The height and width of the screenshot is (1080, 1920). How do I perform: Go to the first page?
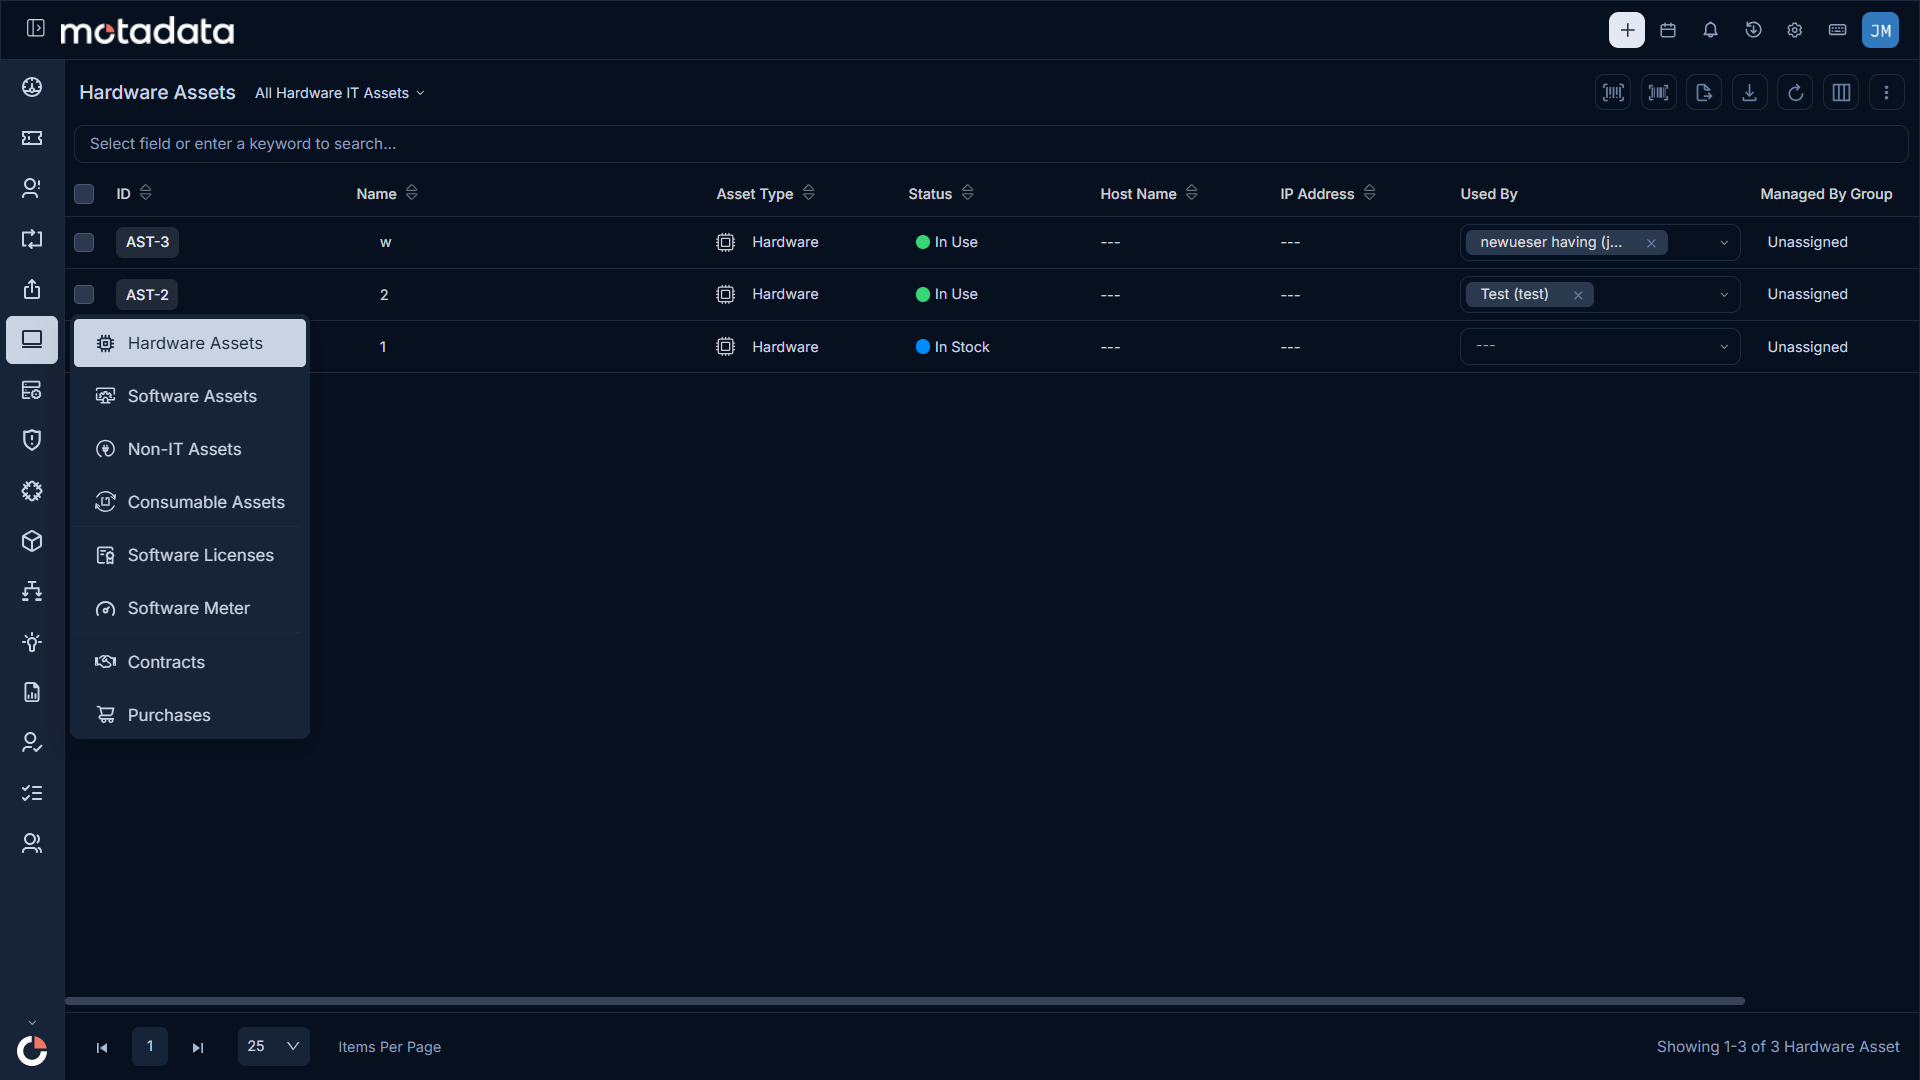101,1047
